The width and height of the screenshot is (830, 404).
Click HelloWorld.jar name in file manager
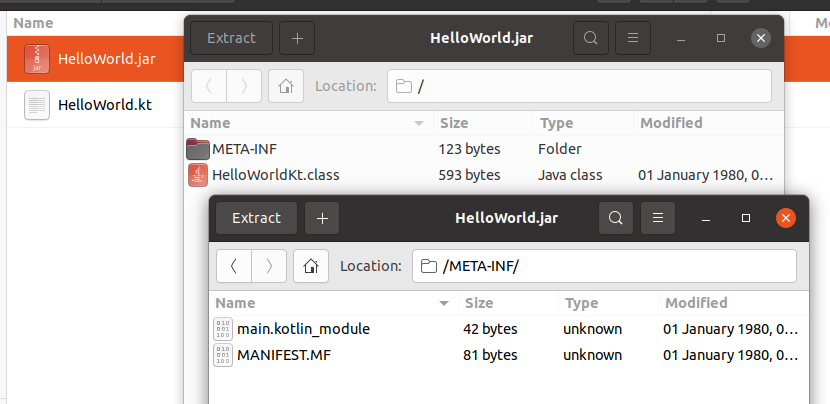coord(106,59)
